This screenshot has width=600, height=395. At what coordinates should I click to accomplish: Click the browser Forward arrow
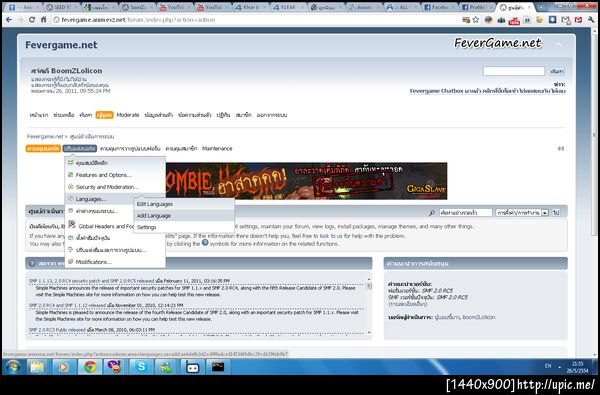click(x=20, y=20)
